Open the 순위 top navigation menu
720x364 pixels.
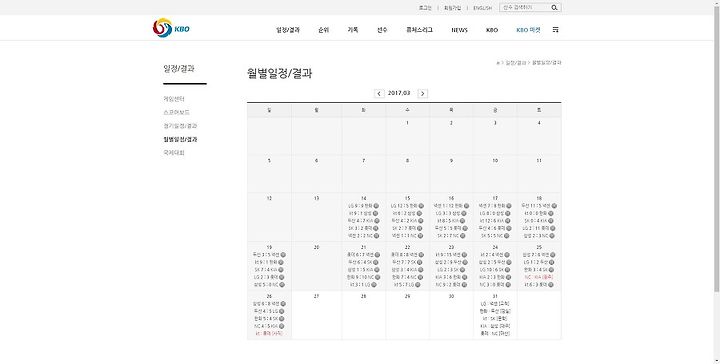coord(323,30)
